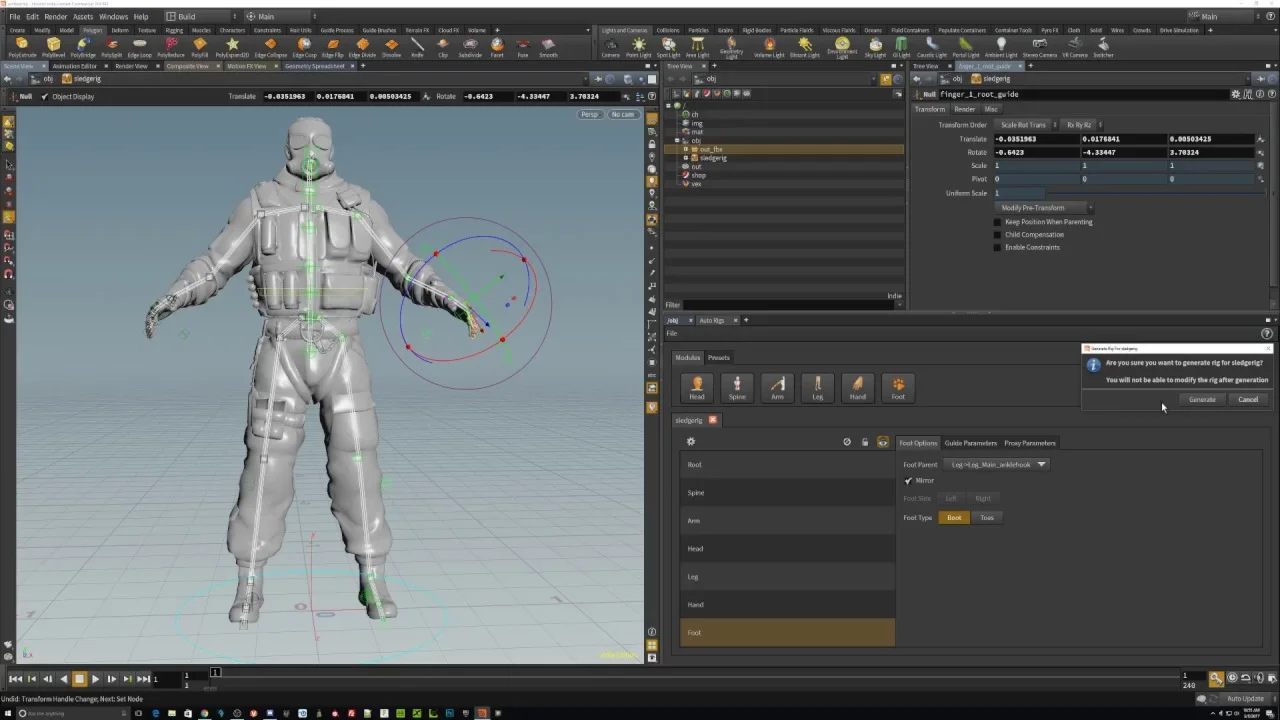Open the Foot Parent dropdown
Viewport: 1280px width, 720px height.
tap(1041, 464)
